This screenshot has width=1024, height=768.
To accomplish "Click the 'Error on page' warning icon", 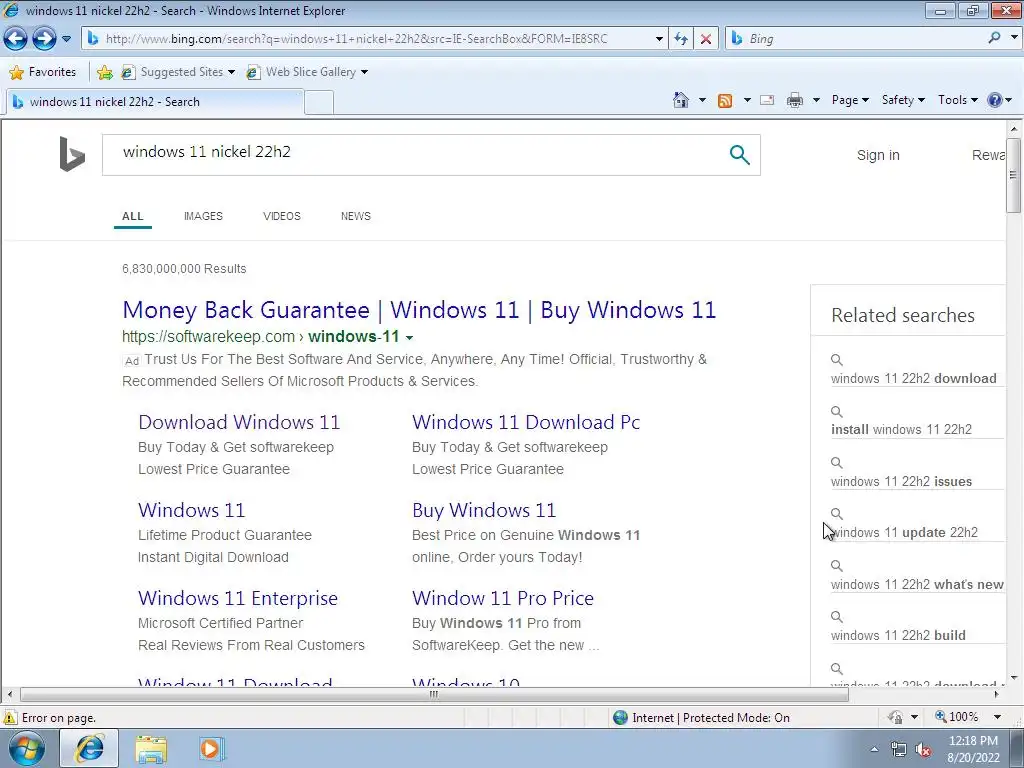I will point(10,718).
